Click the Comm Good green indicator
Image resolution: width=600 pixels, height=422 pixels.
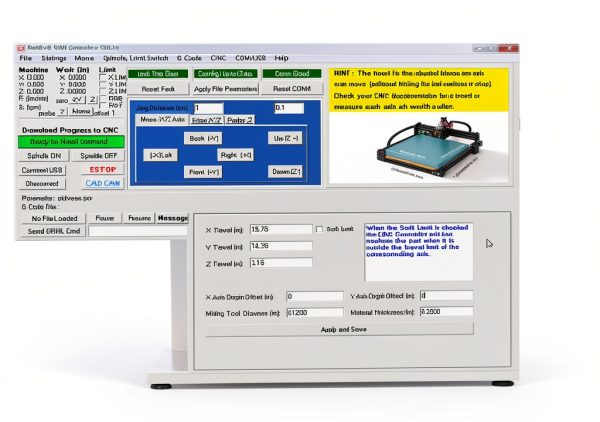[x=292, y=73]
